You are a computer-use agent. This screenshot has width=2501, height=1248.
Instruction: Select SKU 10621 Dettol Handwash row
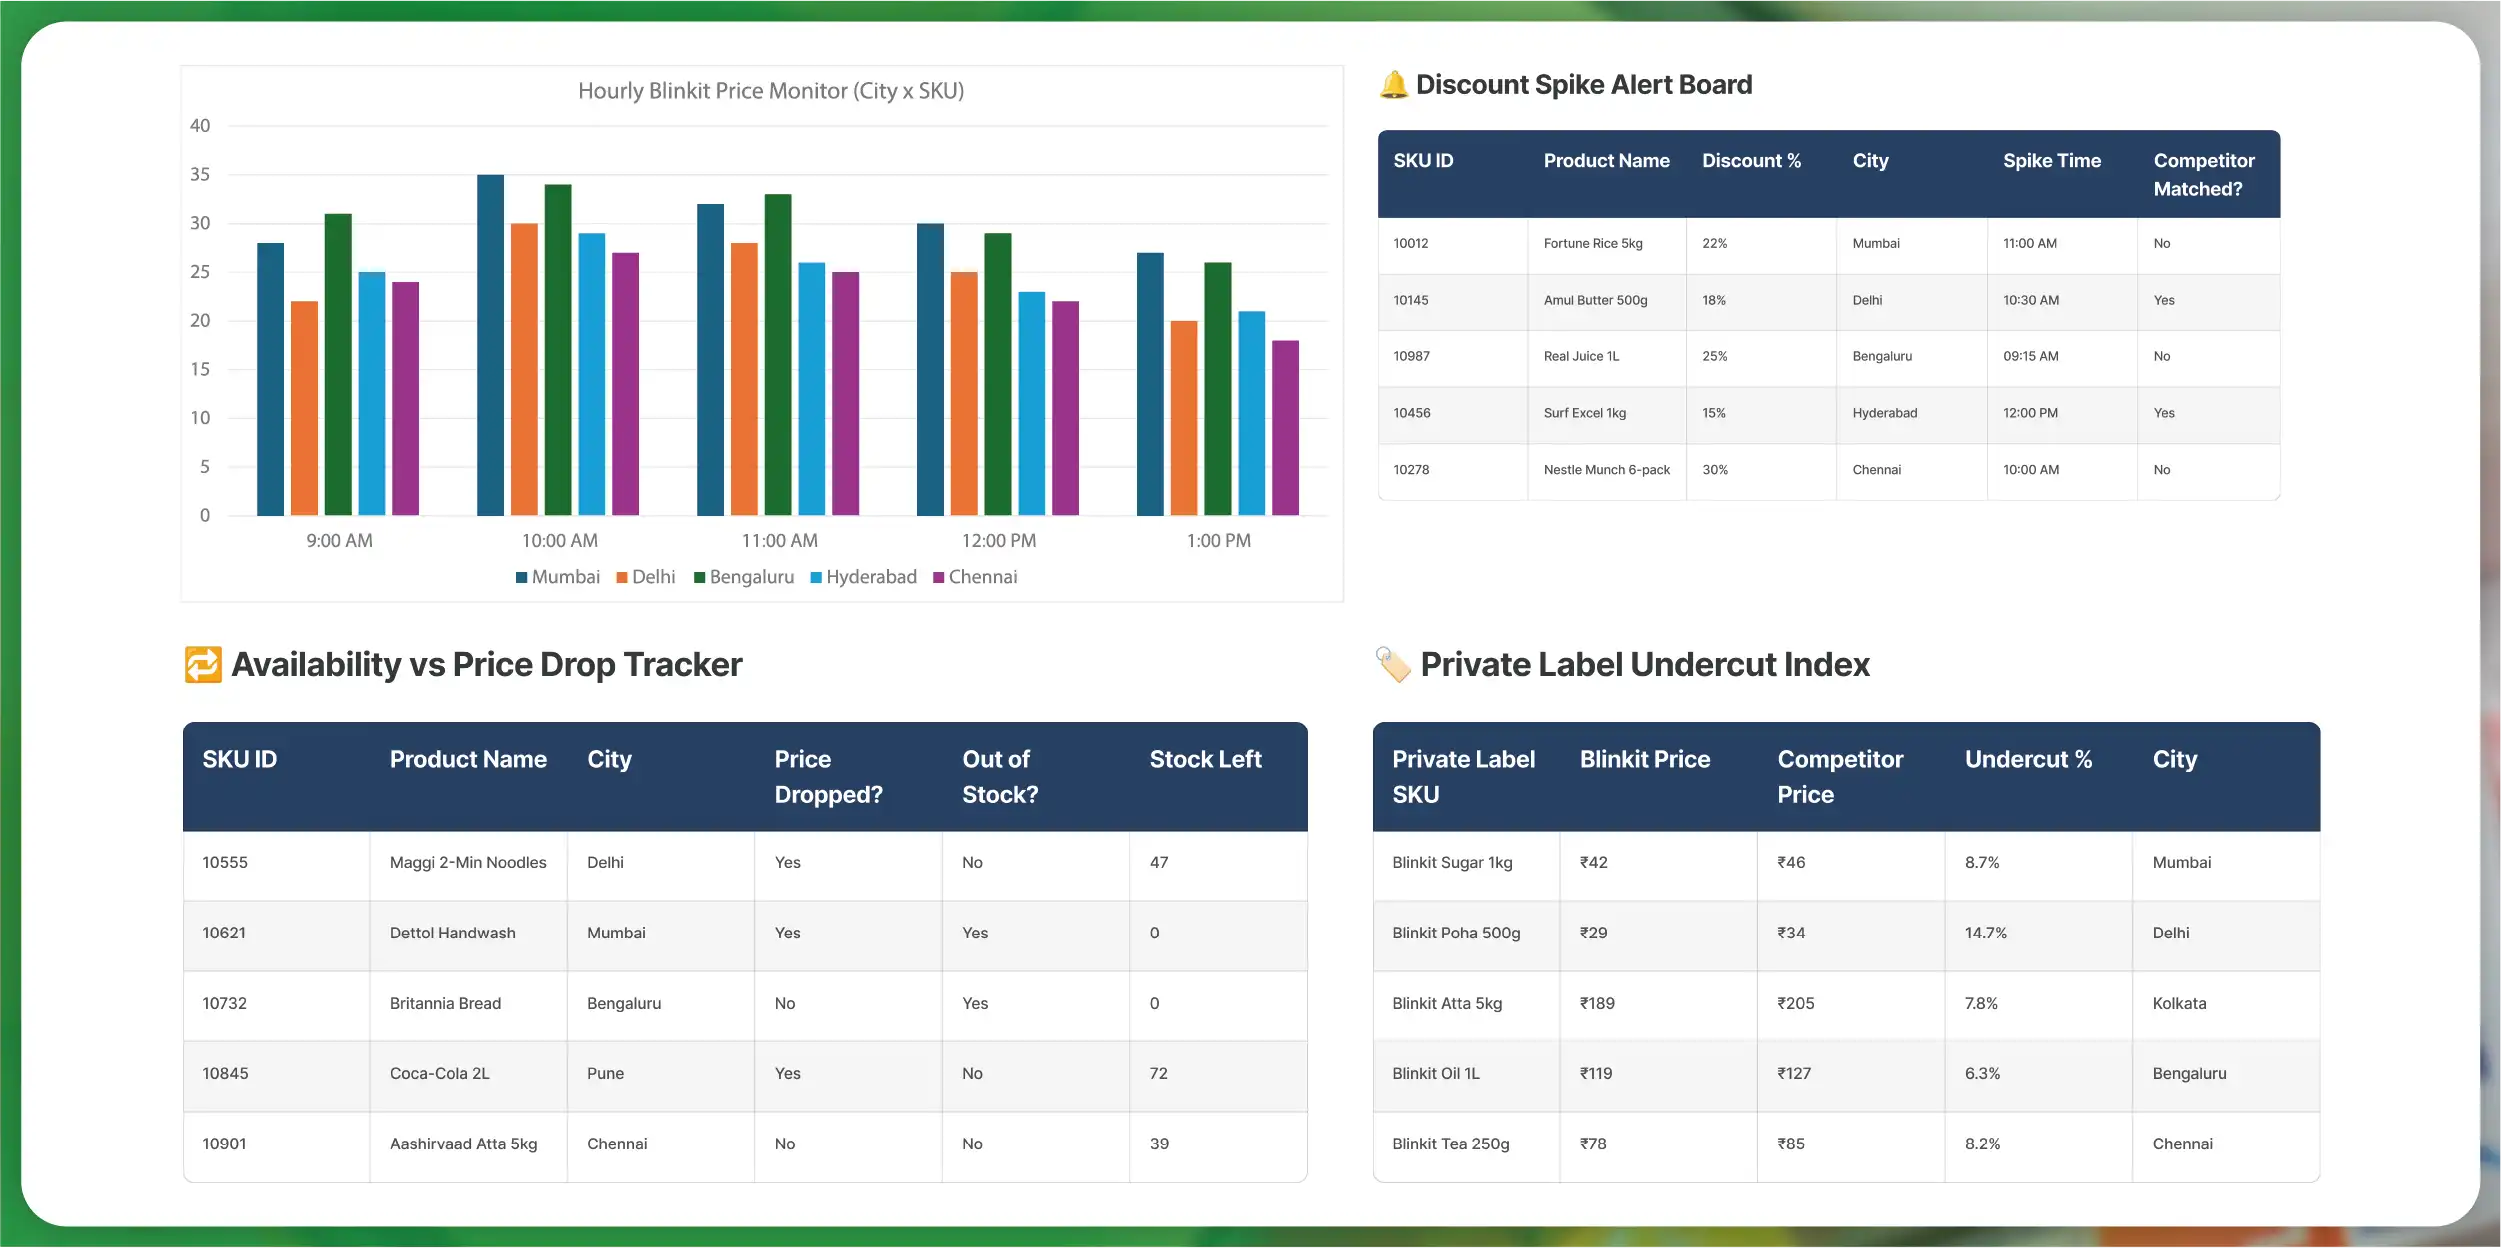click(452, 933)
